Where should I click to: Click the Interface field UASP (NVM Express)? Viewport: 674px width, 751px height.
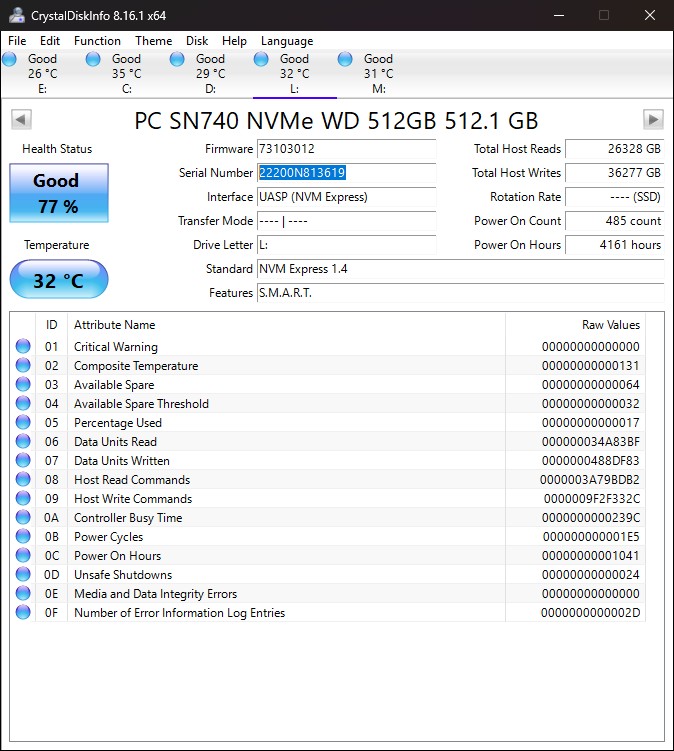coord(346,197)
